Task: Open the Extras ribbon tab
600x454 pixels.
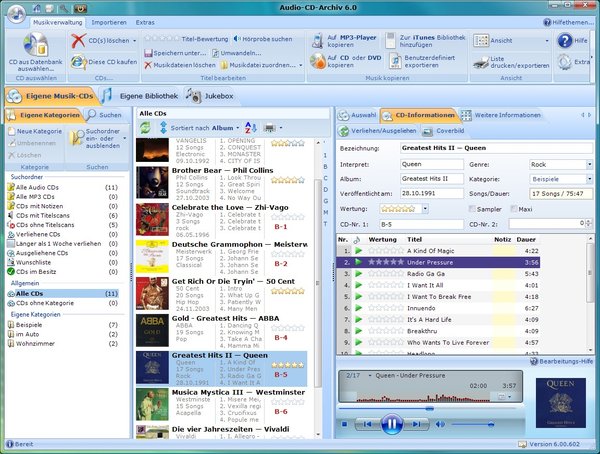Action: (145, 22)
